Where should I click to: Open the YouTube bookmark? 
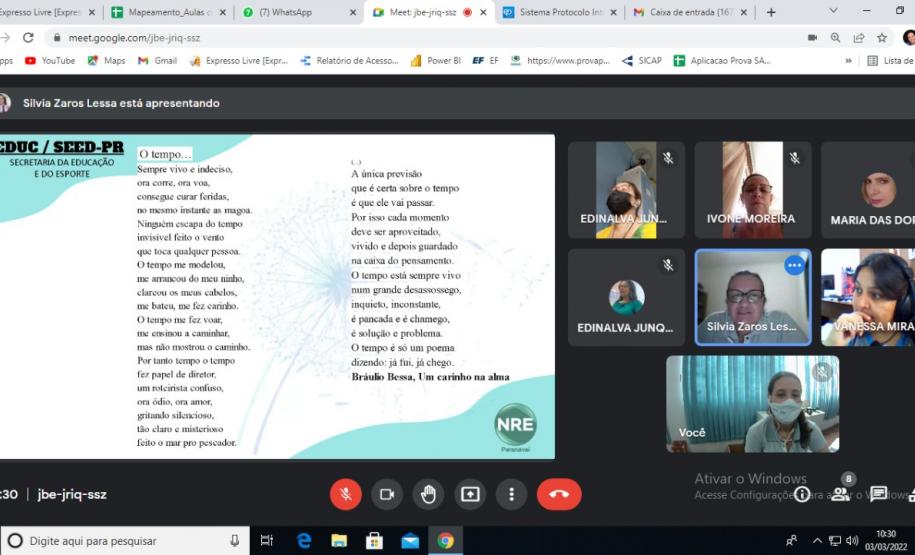49,60
